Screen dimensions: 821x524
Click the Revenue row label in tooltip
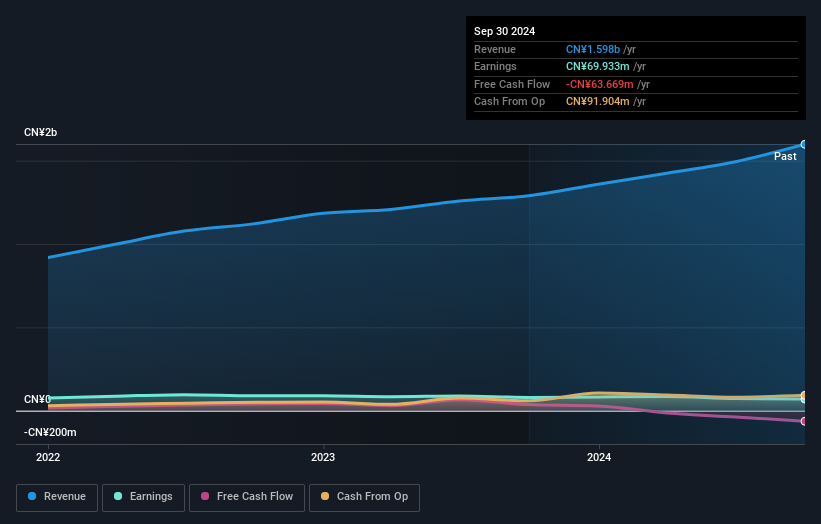[x=495, y=49]
